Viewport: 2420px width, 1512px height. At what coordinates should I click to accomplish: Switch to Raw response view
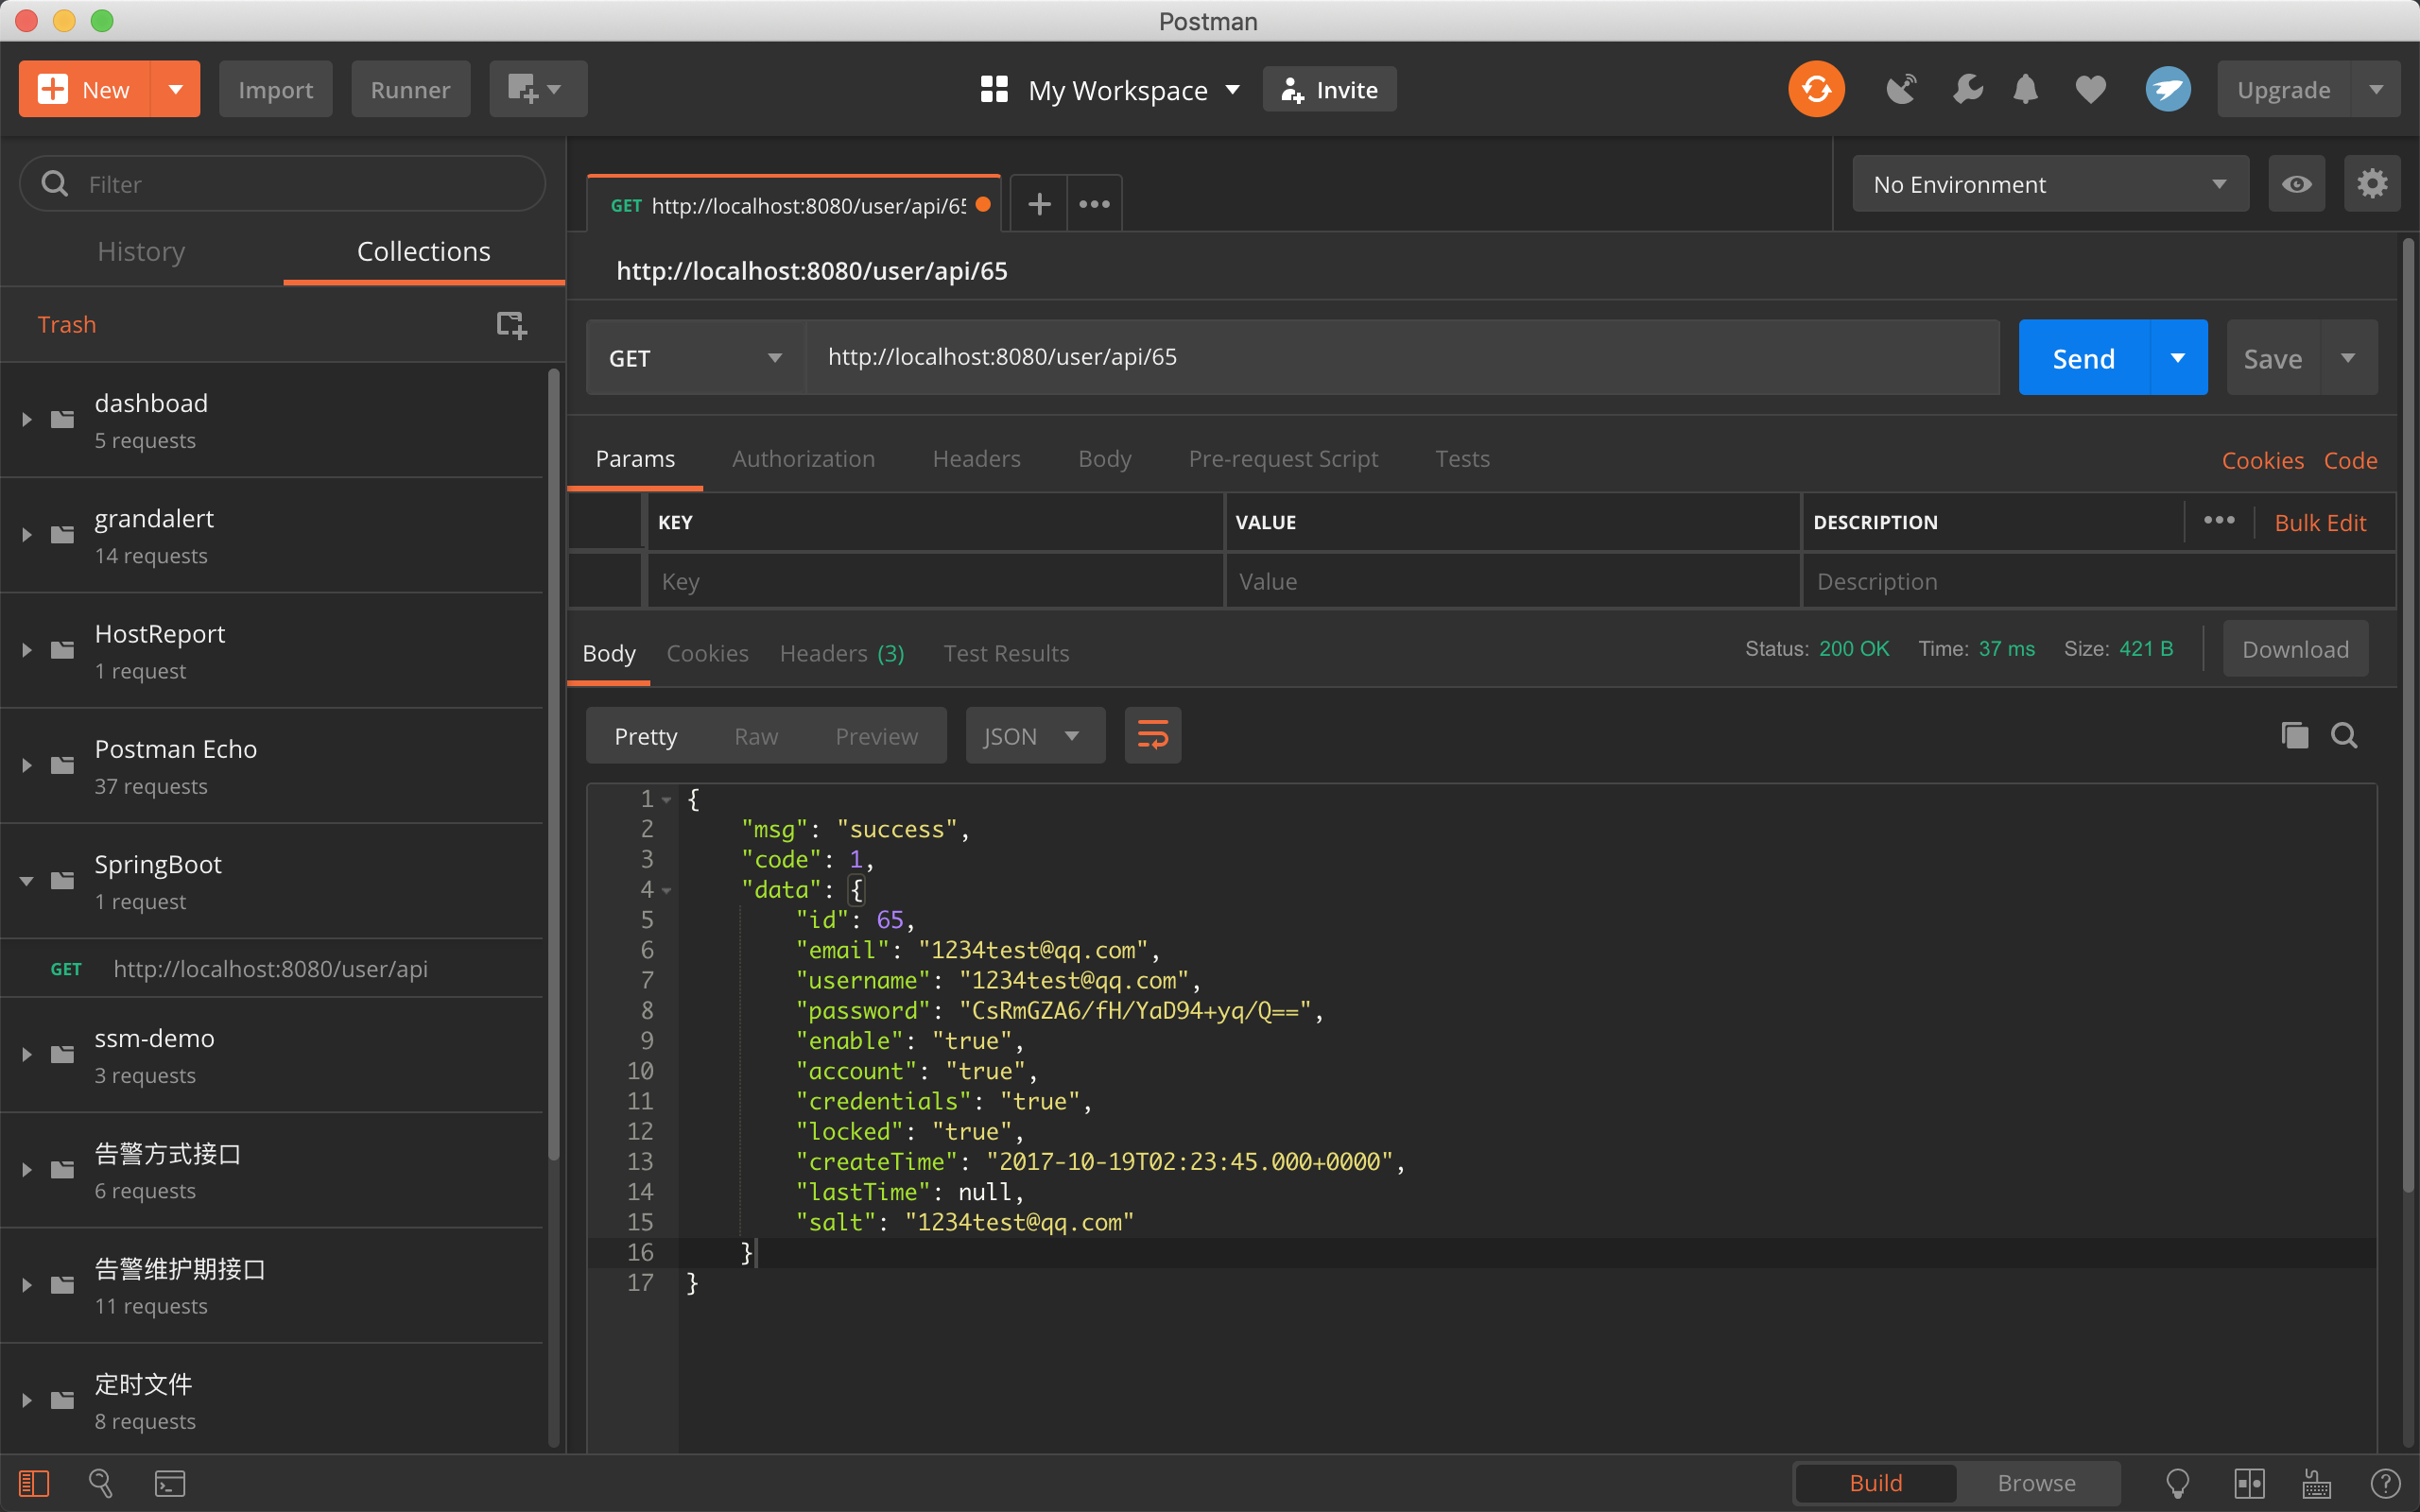click(x=755, y=735)
